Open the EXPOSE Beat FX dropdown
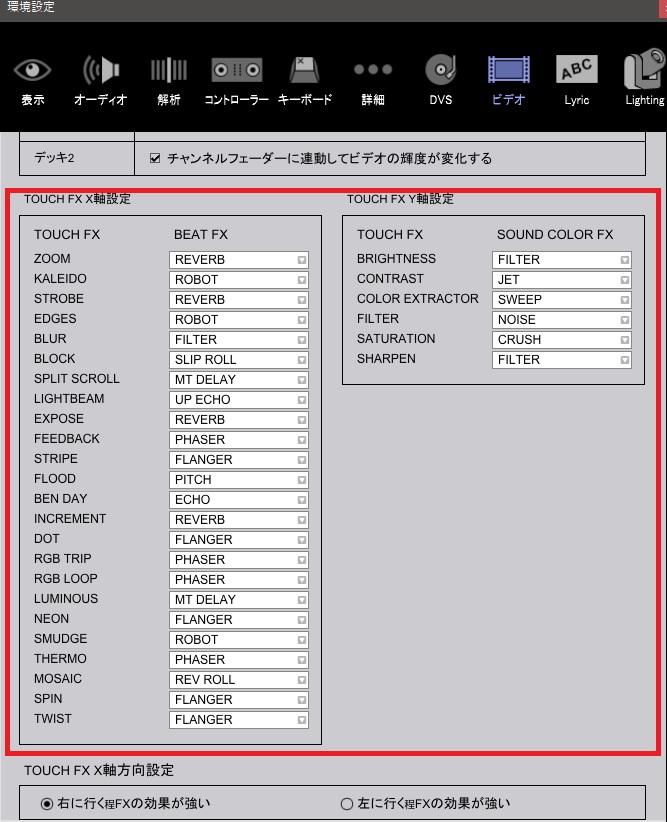Viewport: 667px width, 822px height. point(239,419)
